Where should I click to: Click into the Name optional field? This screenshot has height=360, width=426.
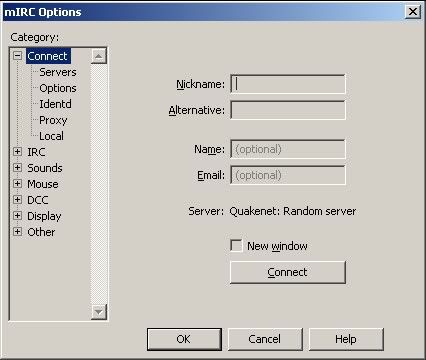click(288, 149)
